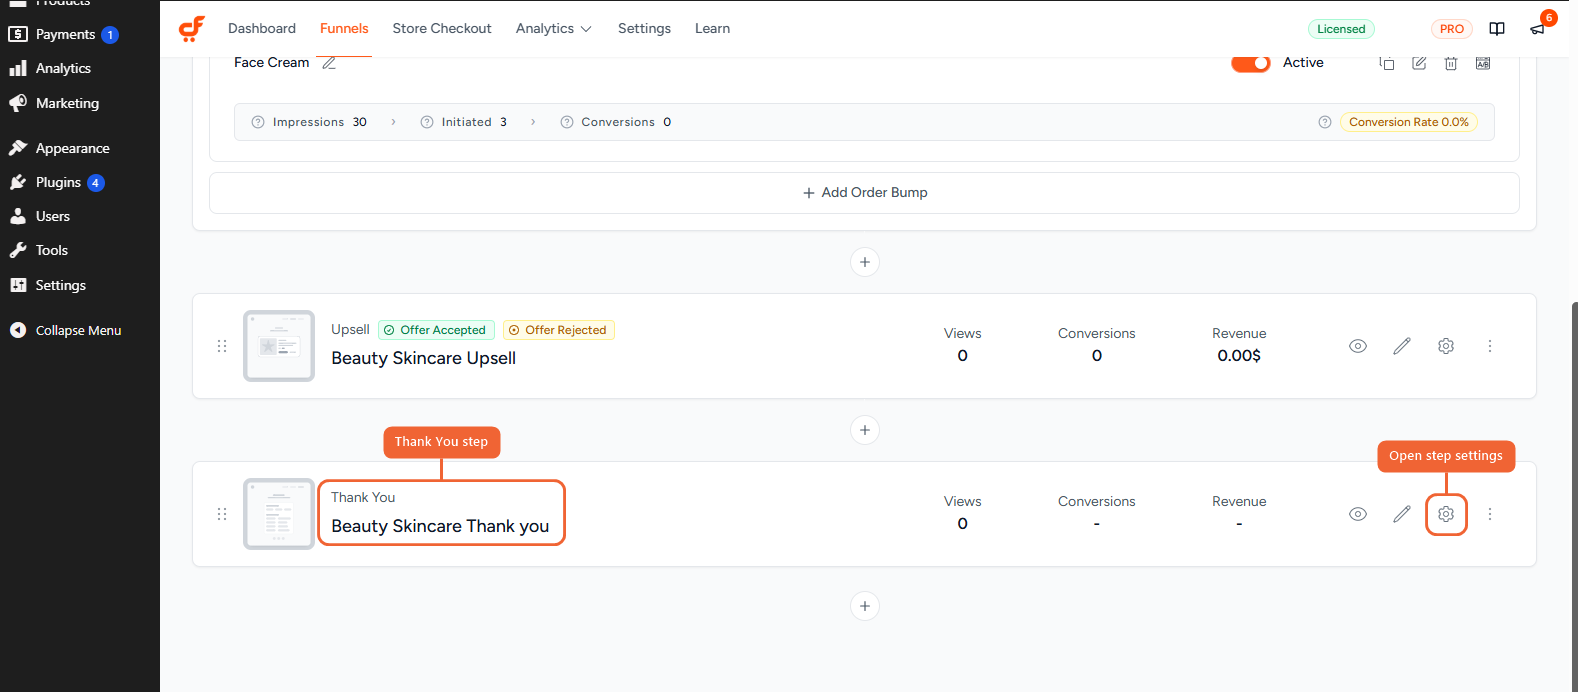The height and width of the screenshot is (692, 1578).
Task: Click the Offer Accepted tag
Action: click(x=436, y=330)
